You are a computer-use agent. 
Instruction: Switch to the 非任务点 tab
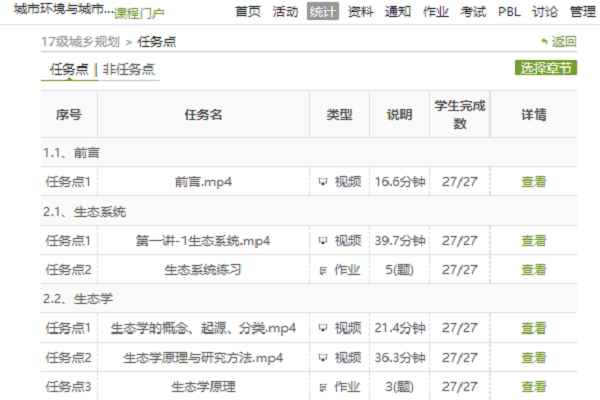128,69
